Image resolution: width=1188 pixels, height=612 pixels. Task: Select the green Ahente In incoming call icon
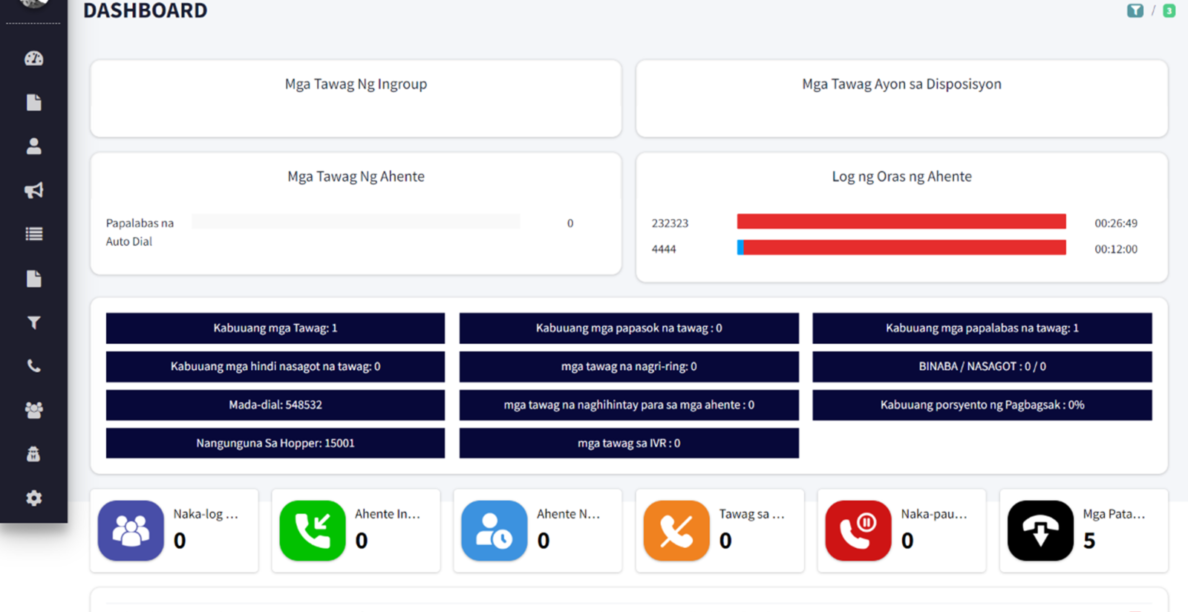tap(313, 531)
